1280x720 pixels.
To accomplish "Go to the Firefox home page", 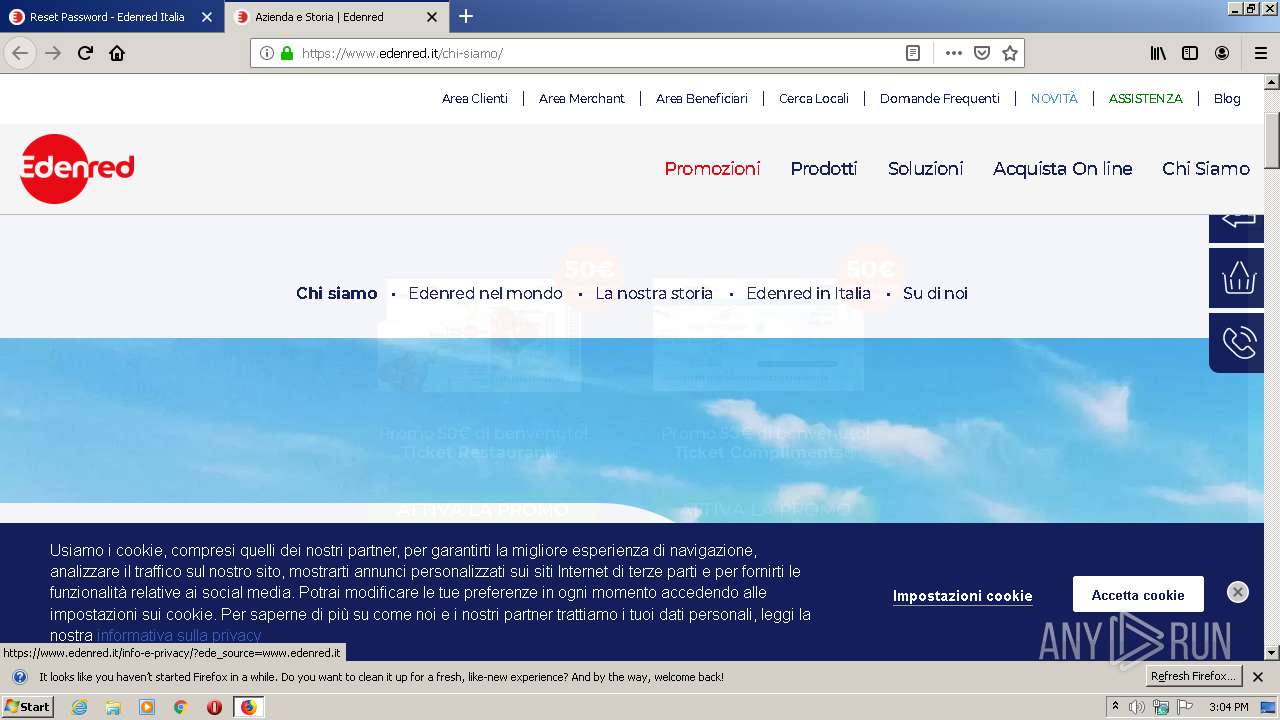I will pos(117,53).
